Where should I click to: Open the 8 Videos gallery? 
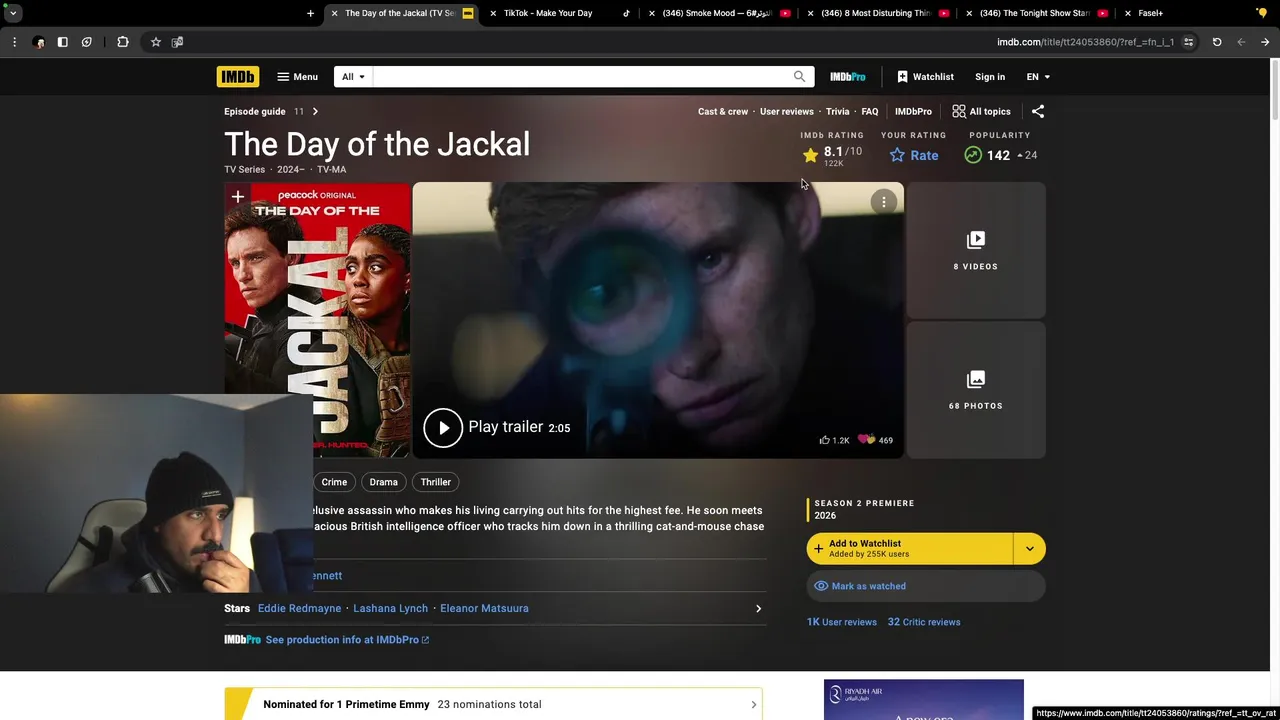[976, 251]
